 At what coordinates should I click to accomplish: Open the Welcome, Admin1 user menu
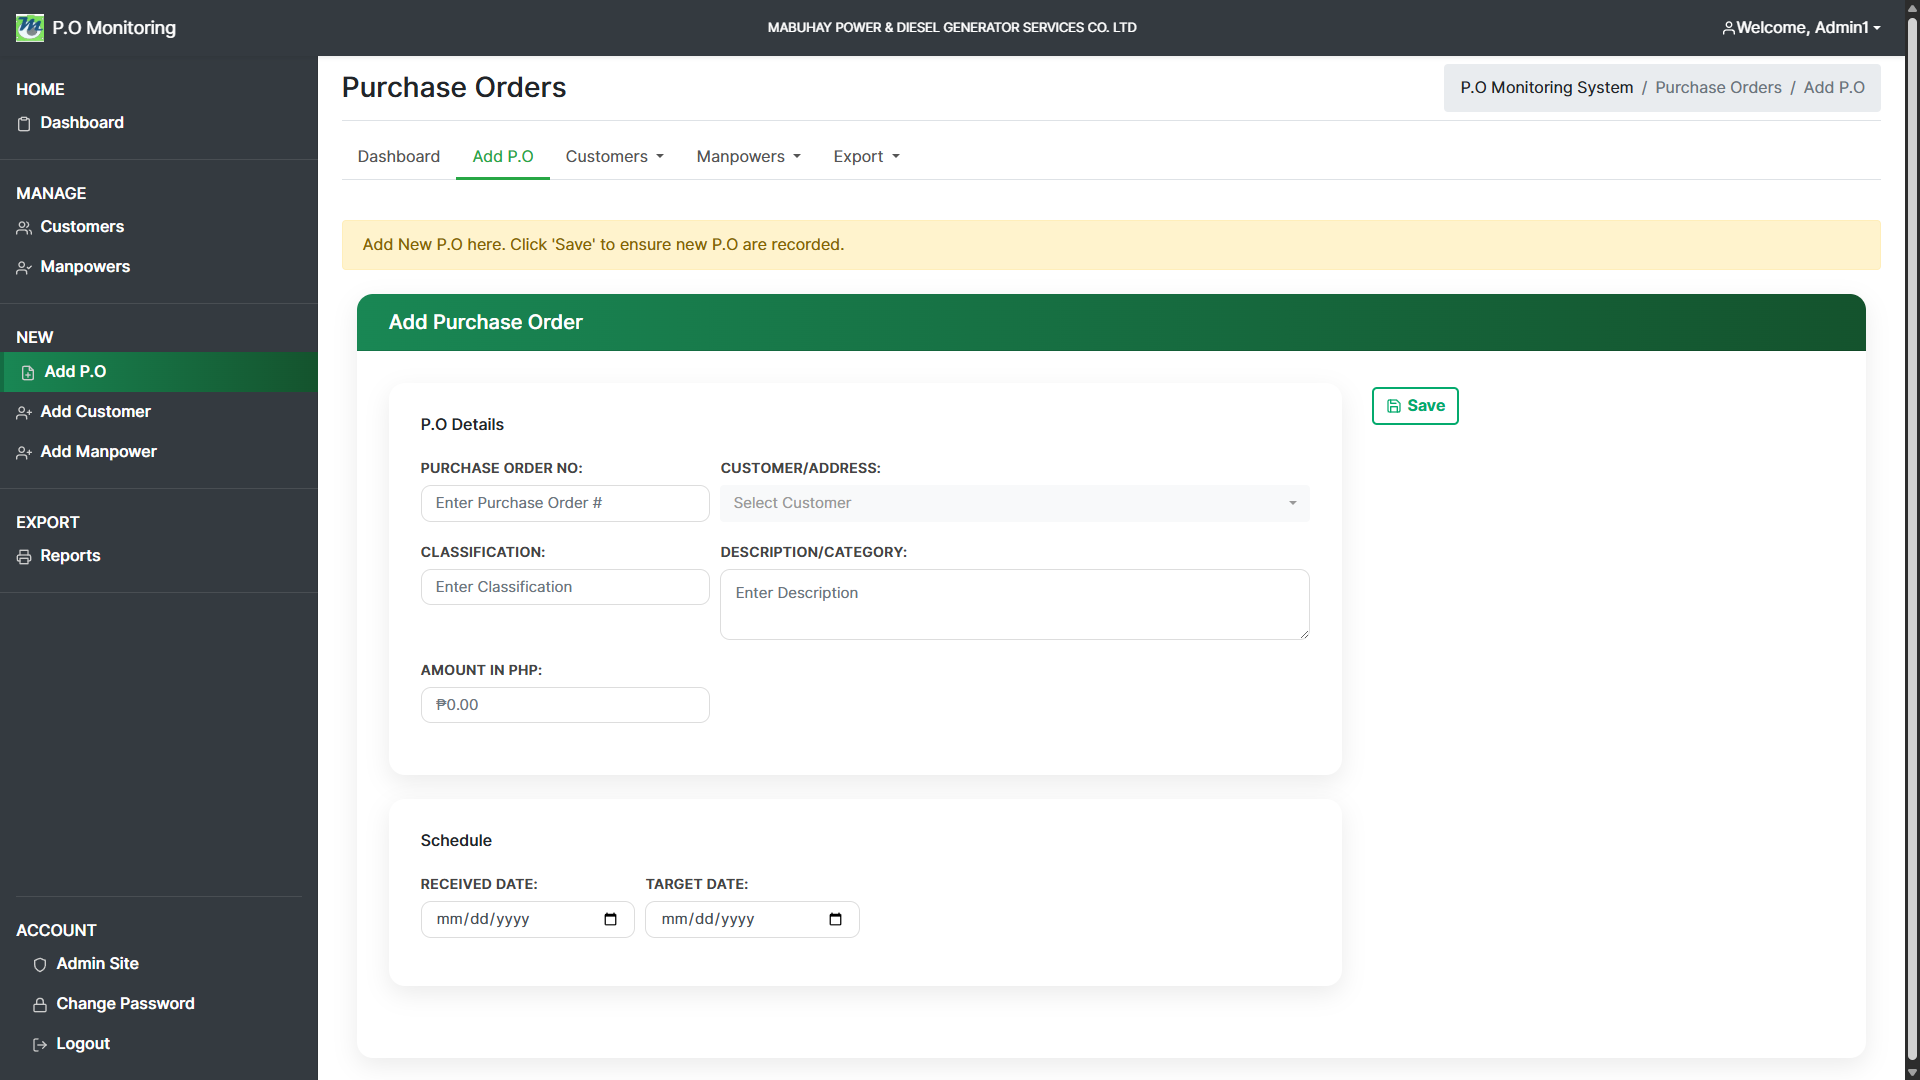click(1801, 28)
